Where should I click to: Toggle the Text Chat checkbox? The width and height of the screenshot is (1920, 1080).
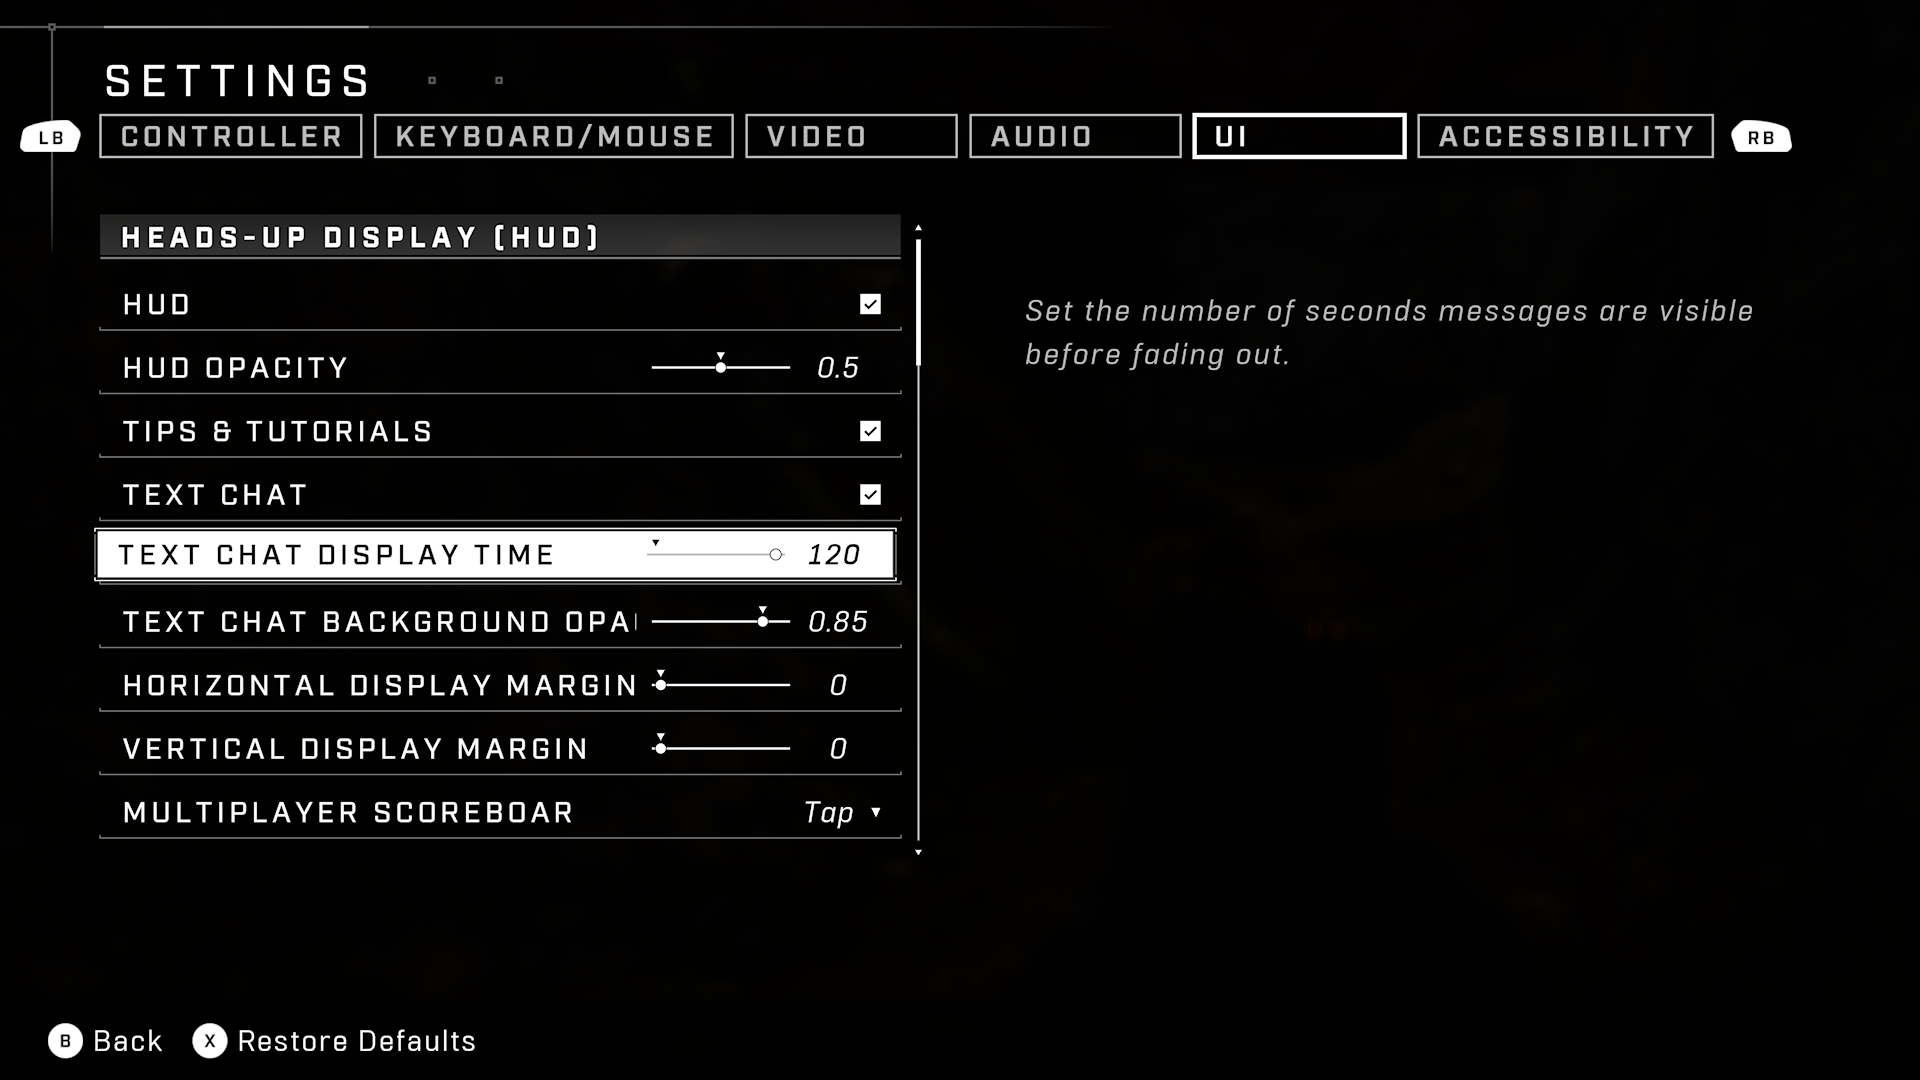pos(870,491)
